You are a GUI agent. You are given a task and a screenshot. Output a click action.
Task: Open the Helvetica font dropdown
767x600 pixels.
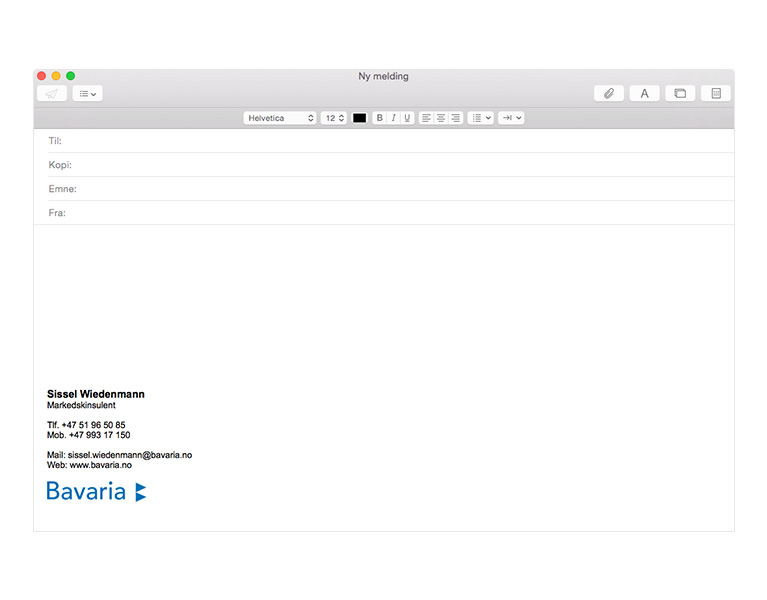point(280,118)
